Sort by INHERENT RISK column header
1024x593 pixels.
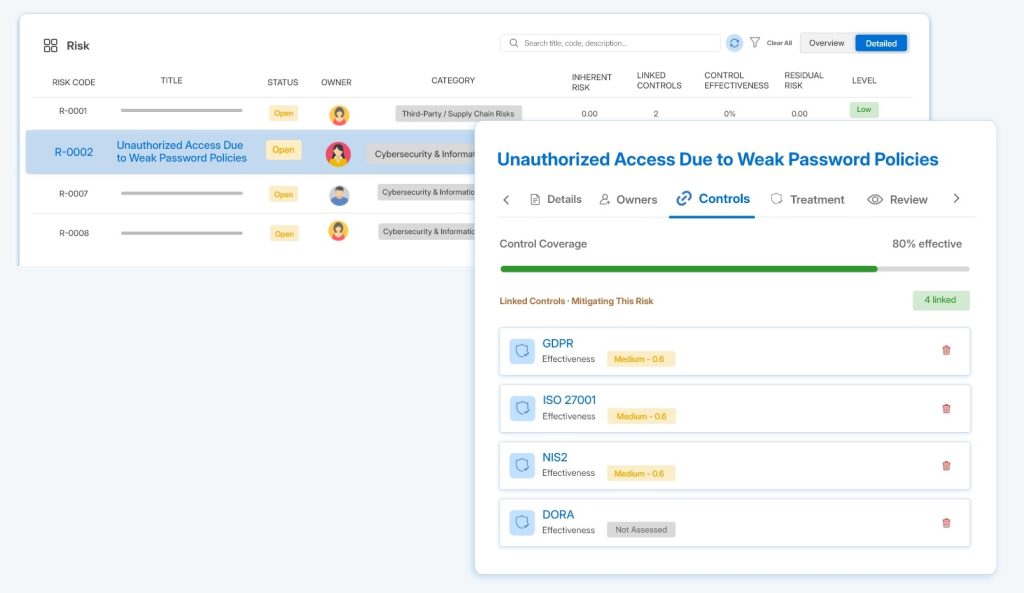point(592,82)
